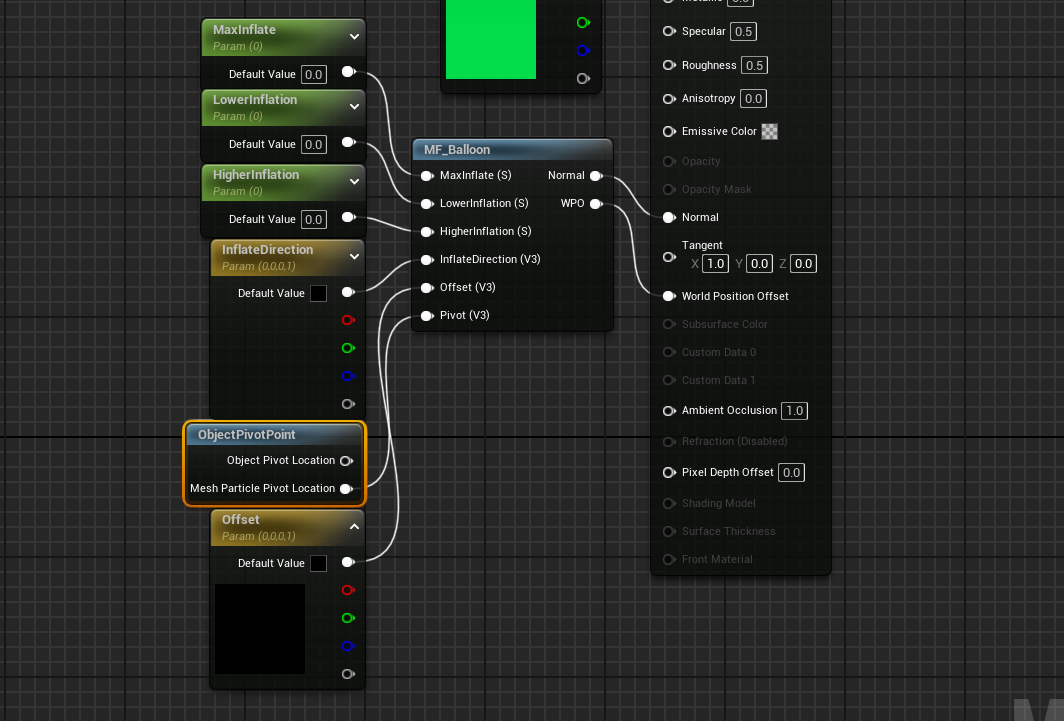Click the green output pin beside the green preview
Image resolution: width=1064 pixels, height=721 pixels.
pyautogui.click(x=583, y=23)
